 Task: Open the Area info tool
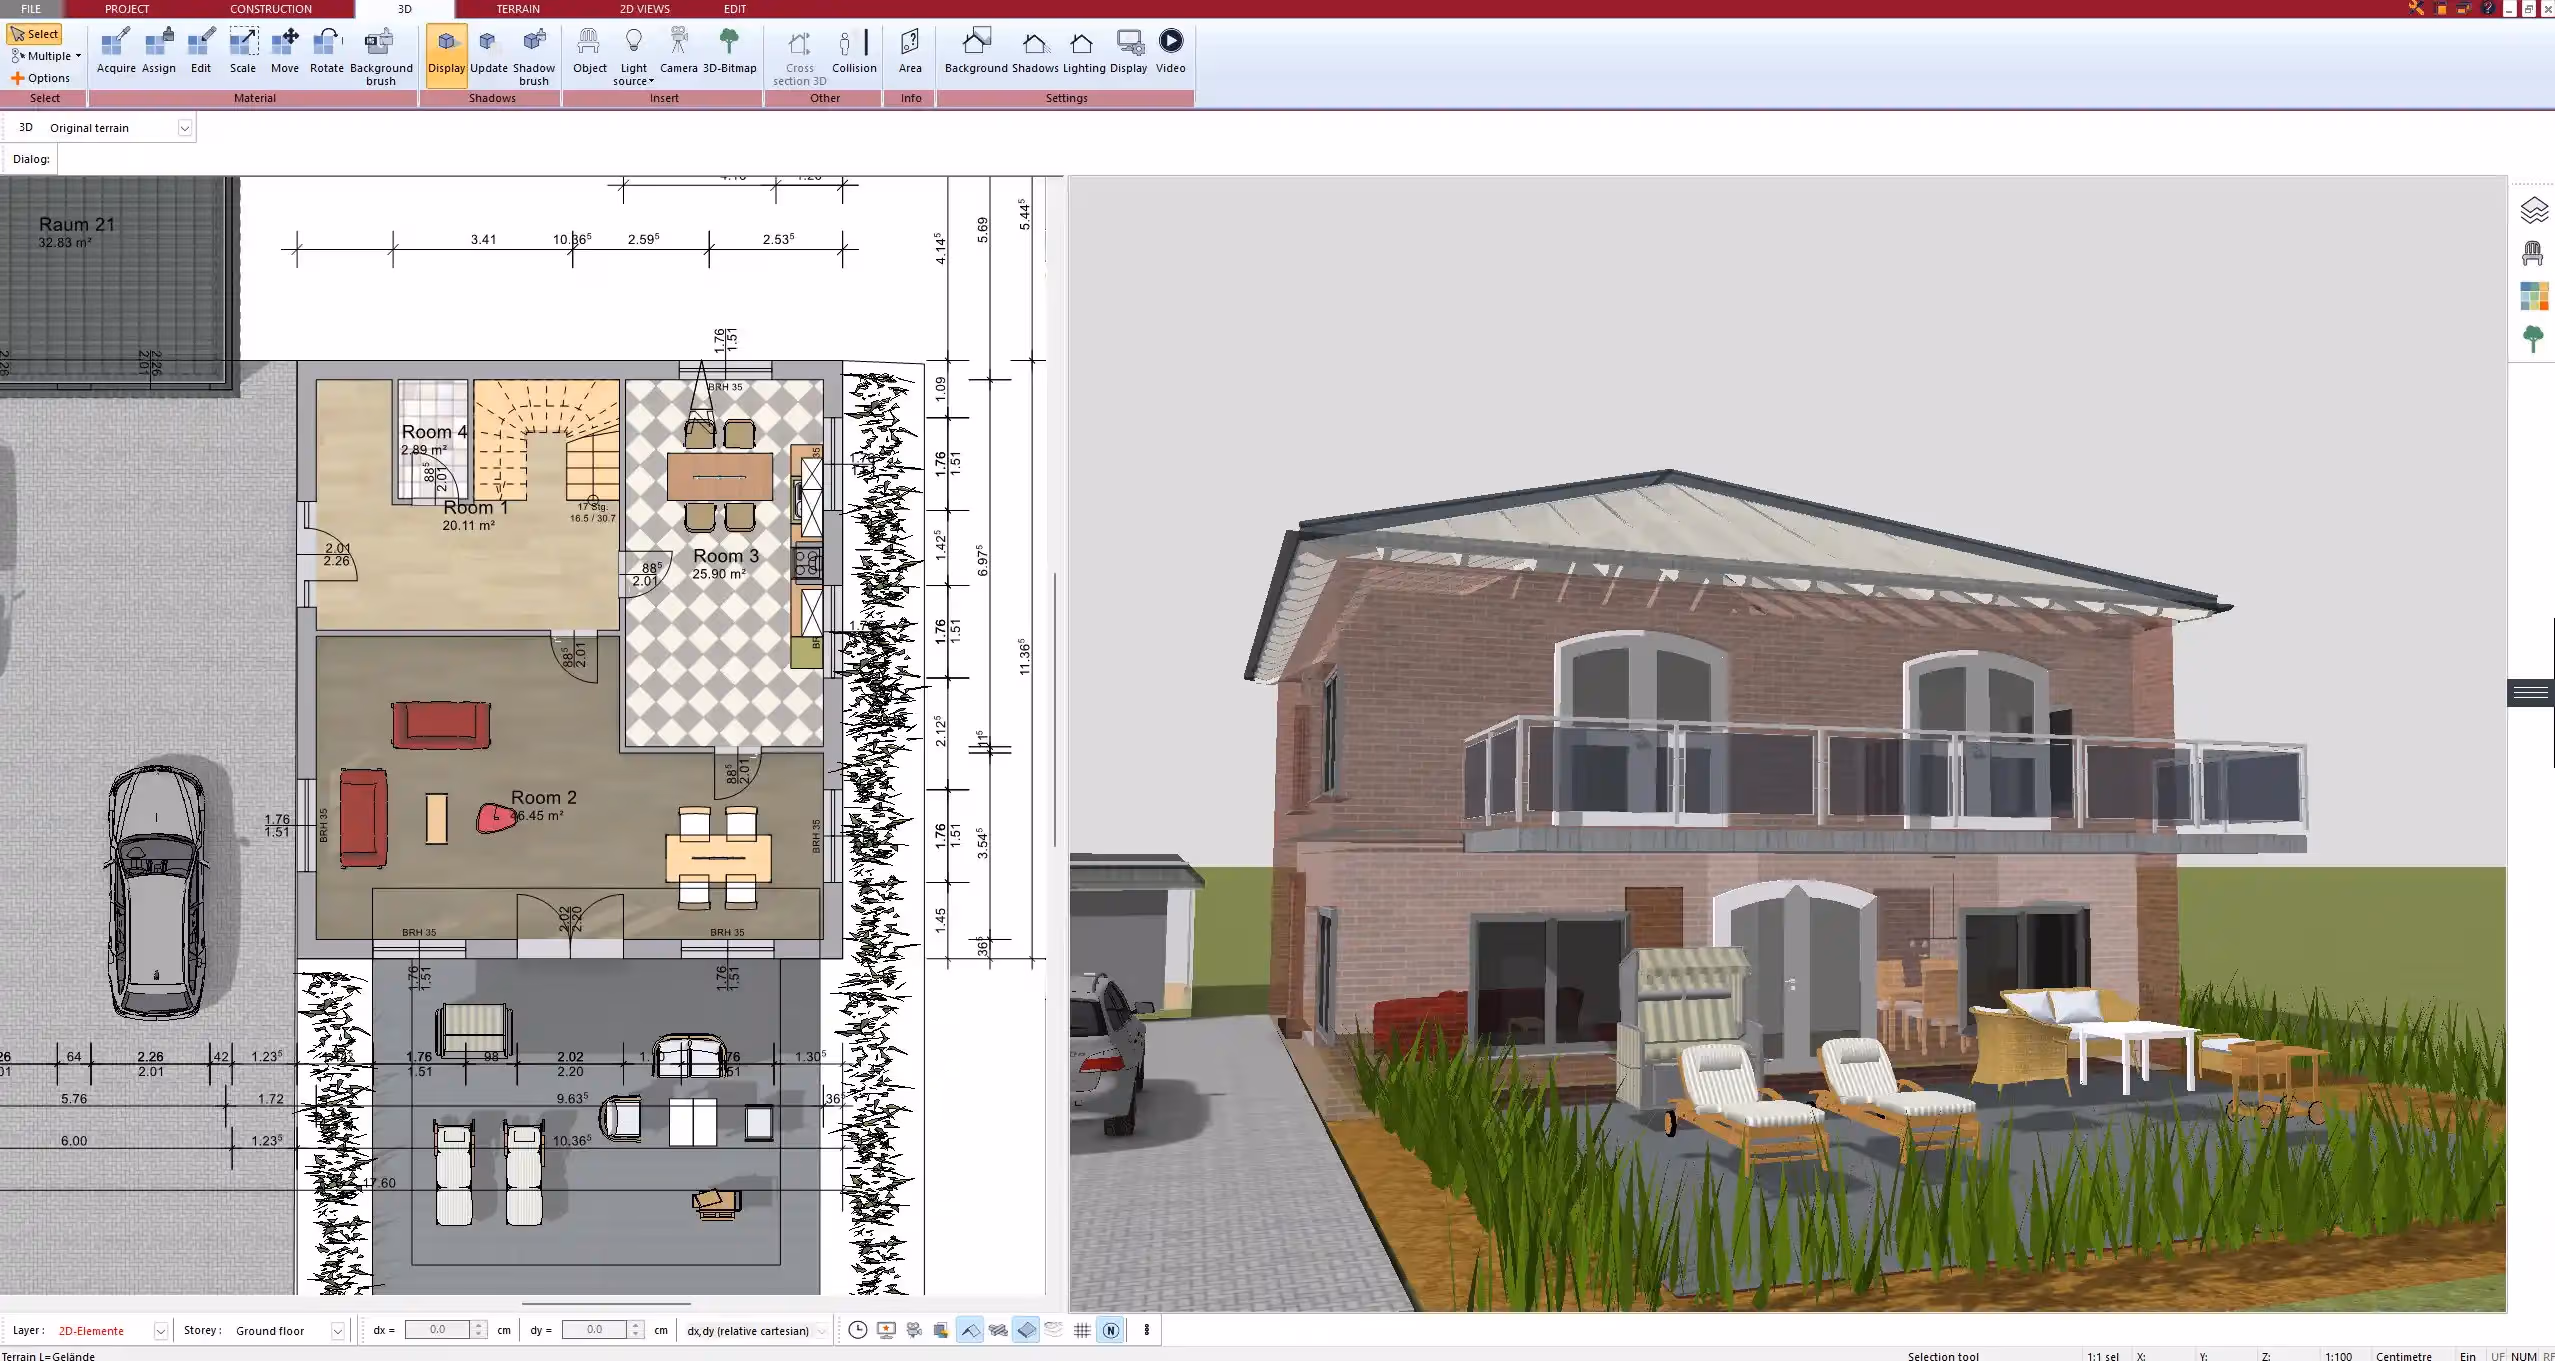click(910, 51)
